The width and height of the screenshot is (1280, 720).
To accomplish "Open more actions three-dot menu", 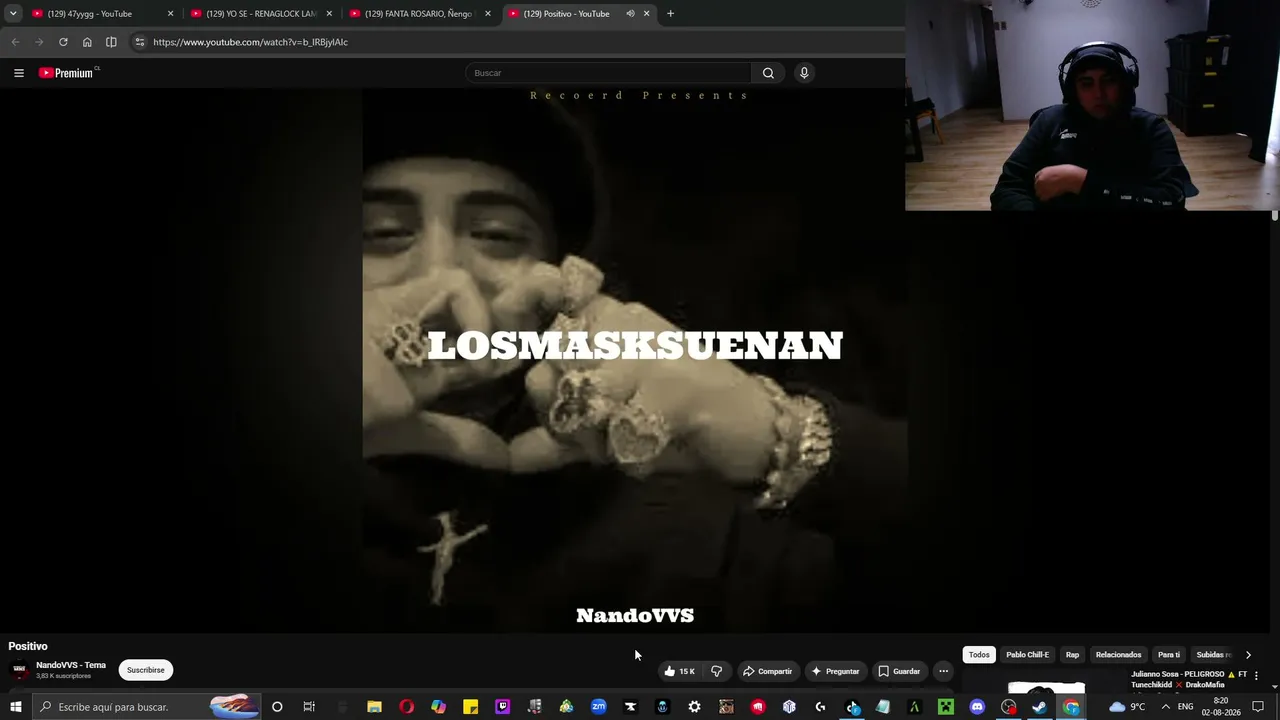I will point(943,671).
